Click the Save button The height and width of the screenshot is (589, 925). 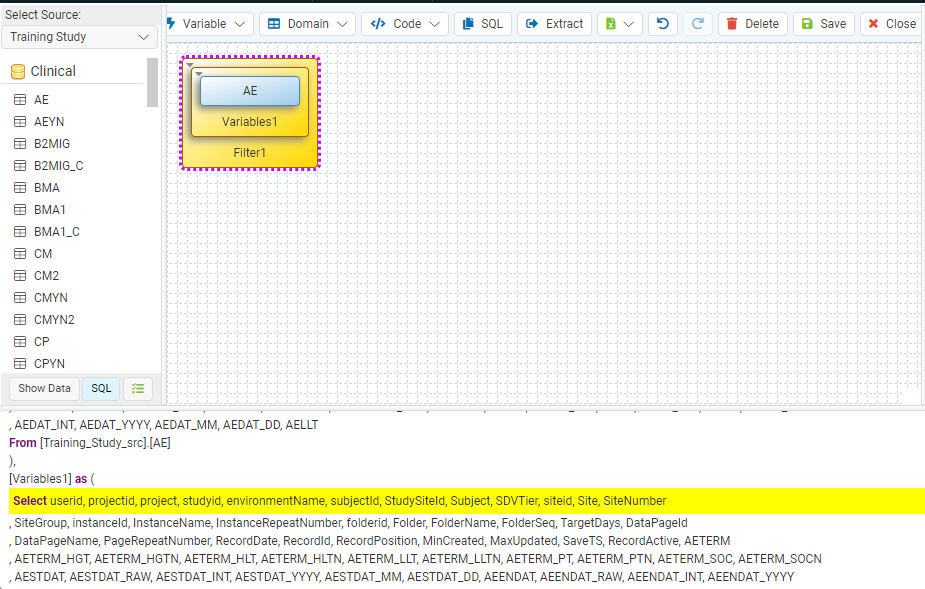point(824,24)
